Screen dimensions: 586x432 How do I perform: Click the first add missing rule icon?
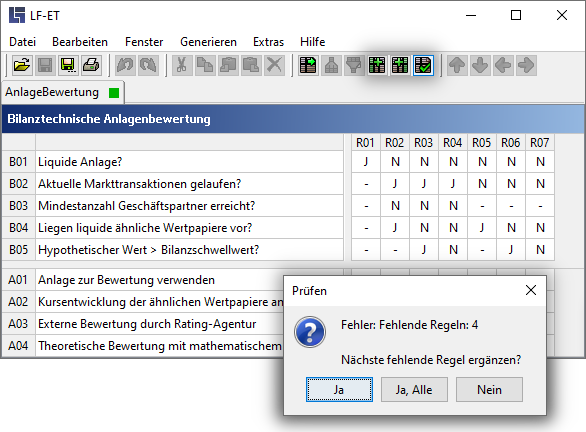377,65
